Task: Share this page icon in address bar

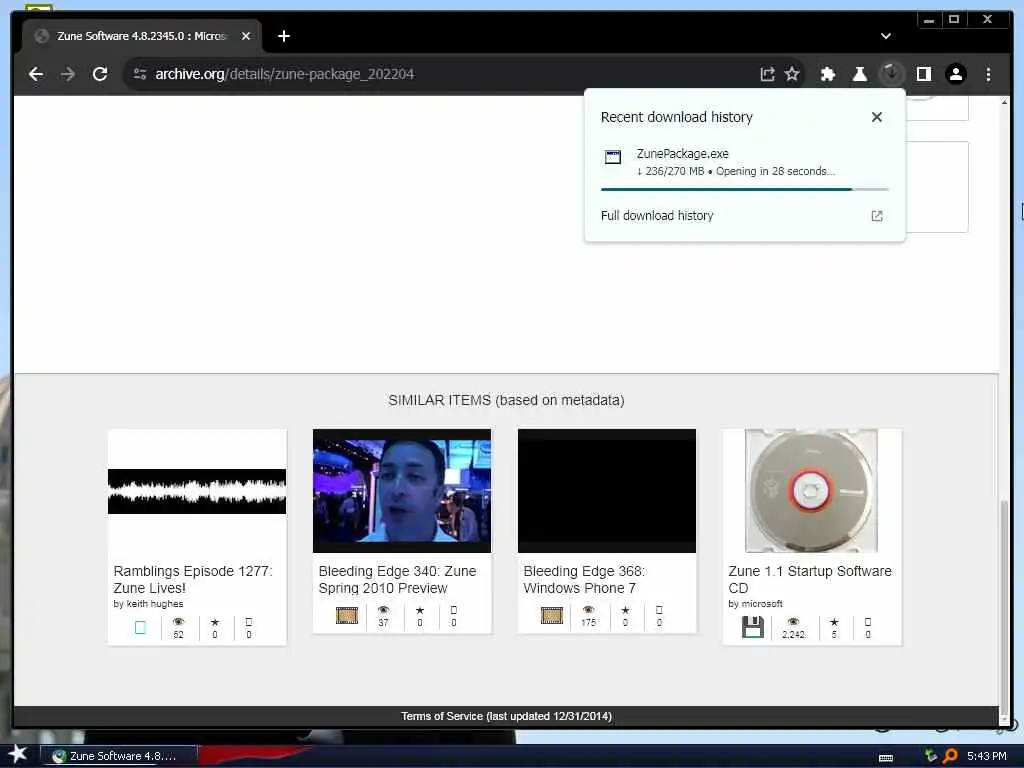Action: (x=767, y=74)
